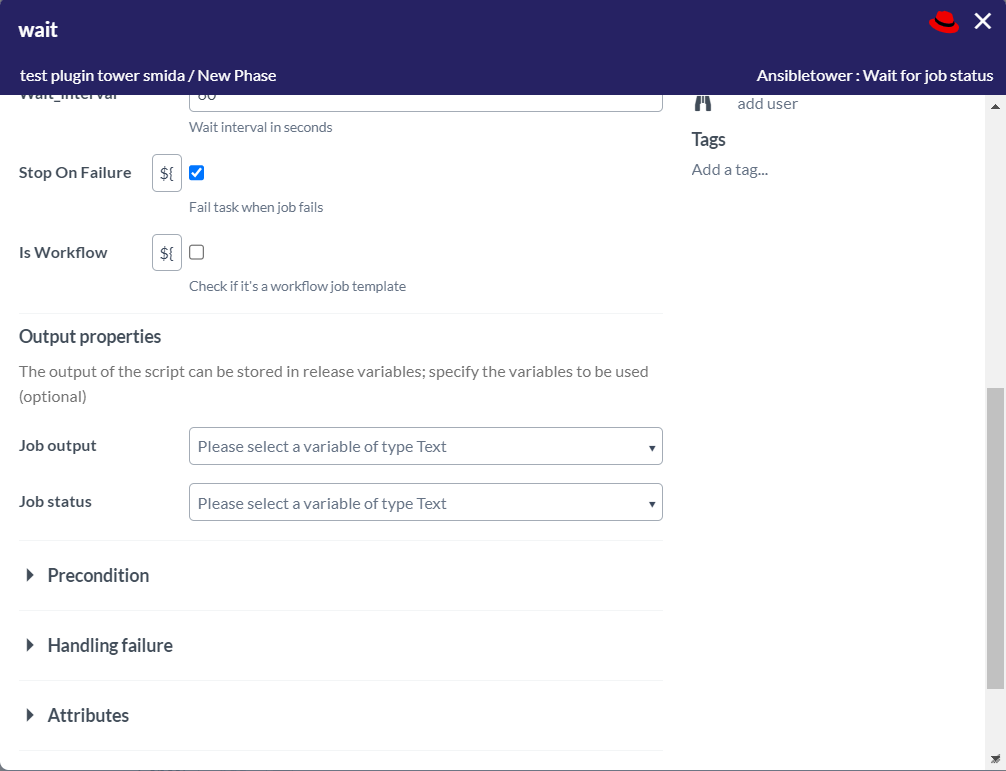1006x771 pixels.
Task: Click the 'Add a tag...' field
Action: click(729, 169)
